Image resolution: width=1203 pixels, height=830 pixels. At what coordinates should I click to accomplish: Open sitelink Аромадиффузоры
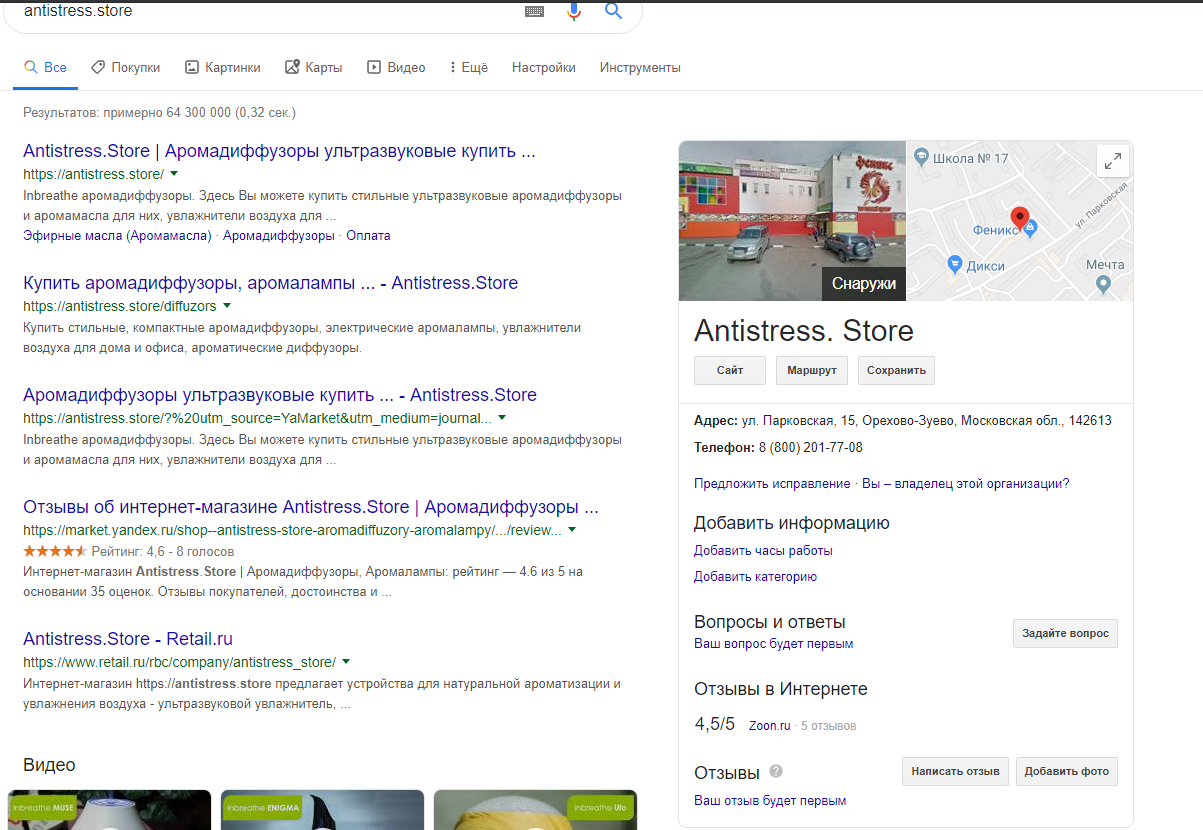coord(279,236)
